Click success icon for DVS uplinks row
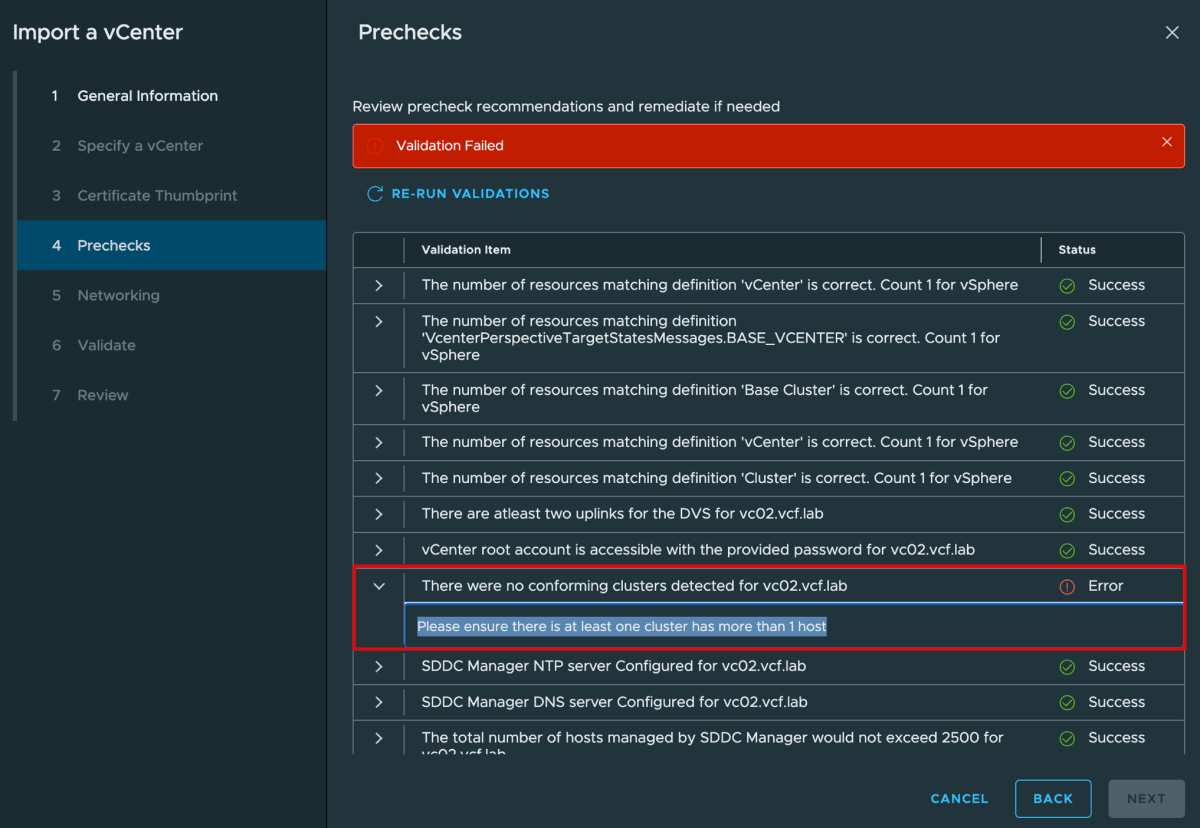The height and width of the screenshot is (828, 1200). coord(1067,515)
